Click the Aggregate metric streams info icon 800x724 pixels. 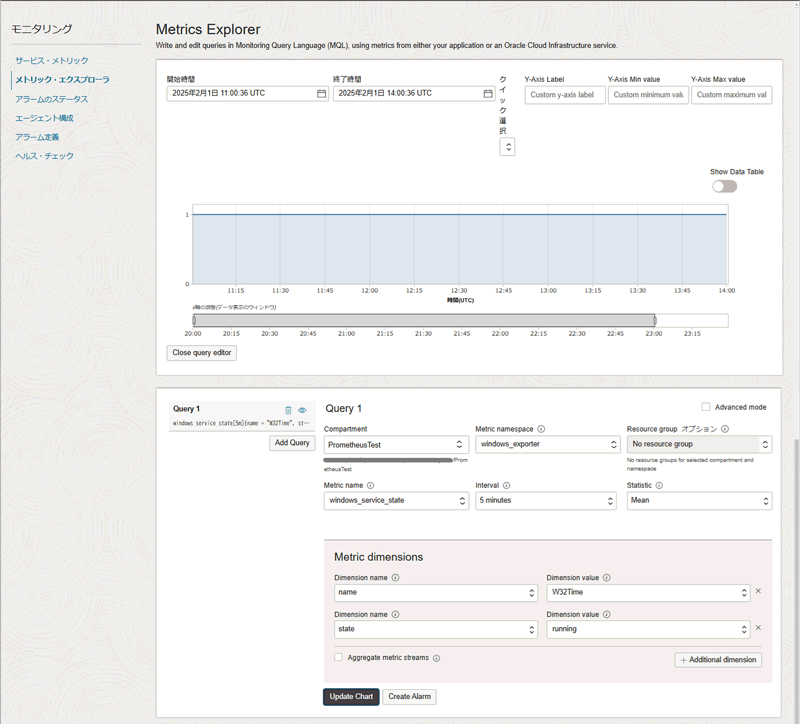[x=437, y=658]
